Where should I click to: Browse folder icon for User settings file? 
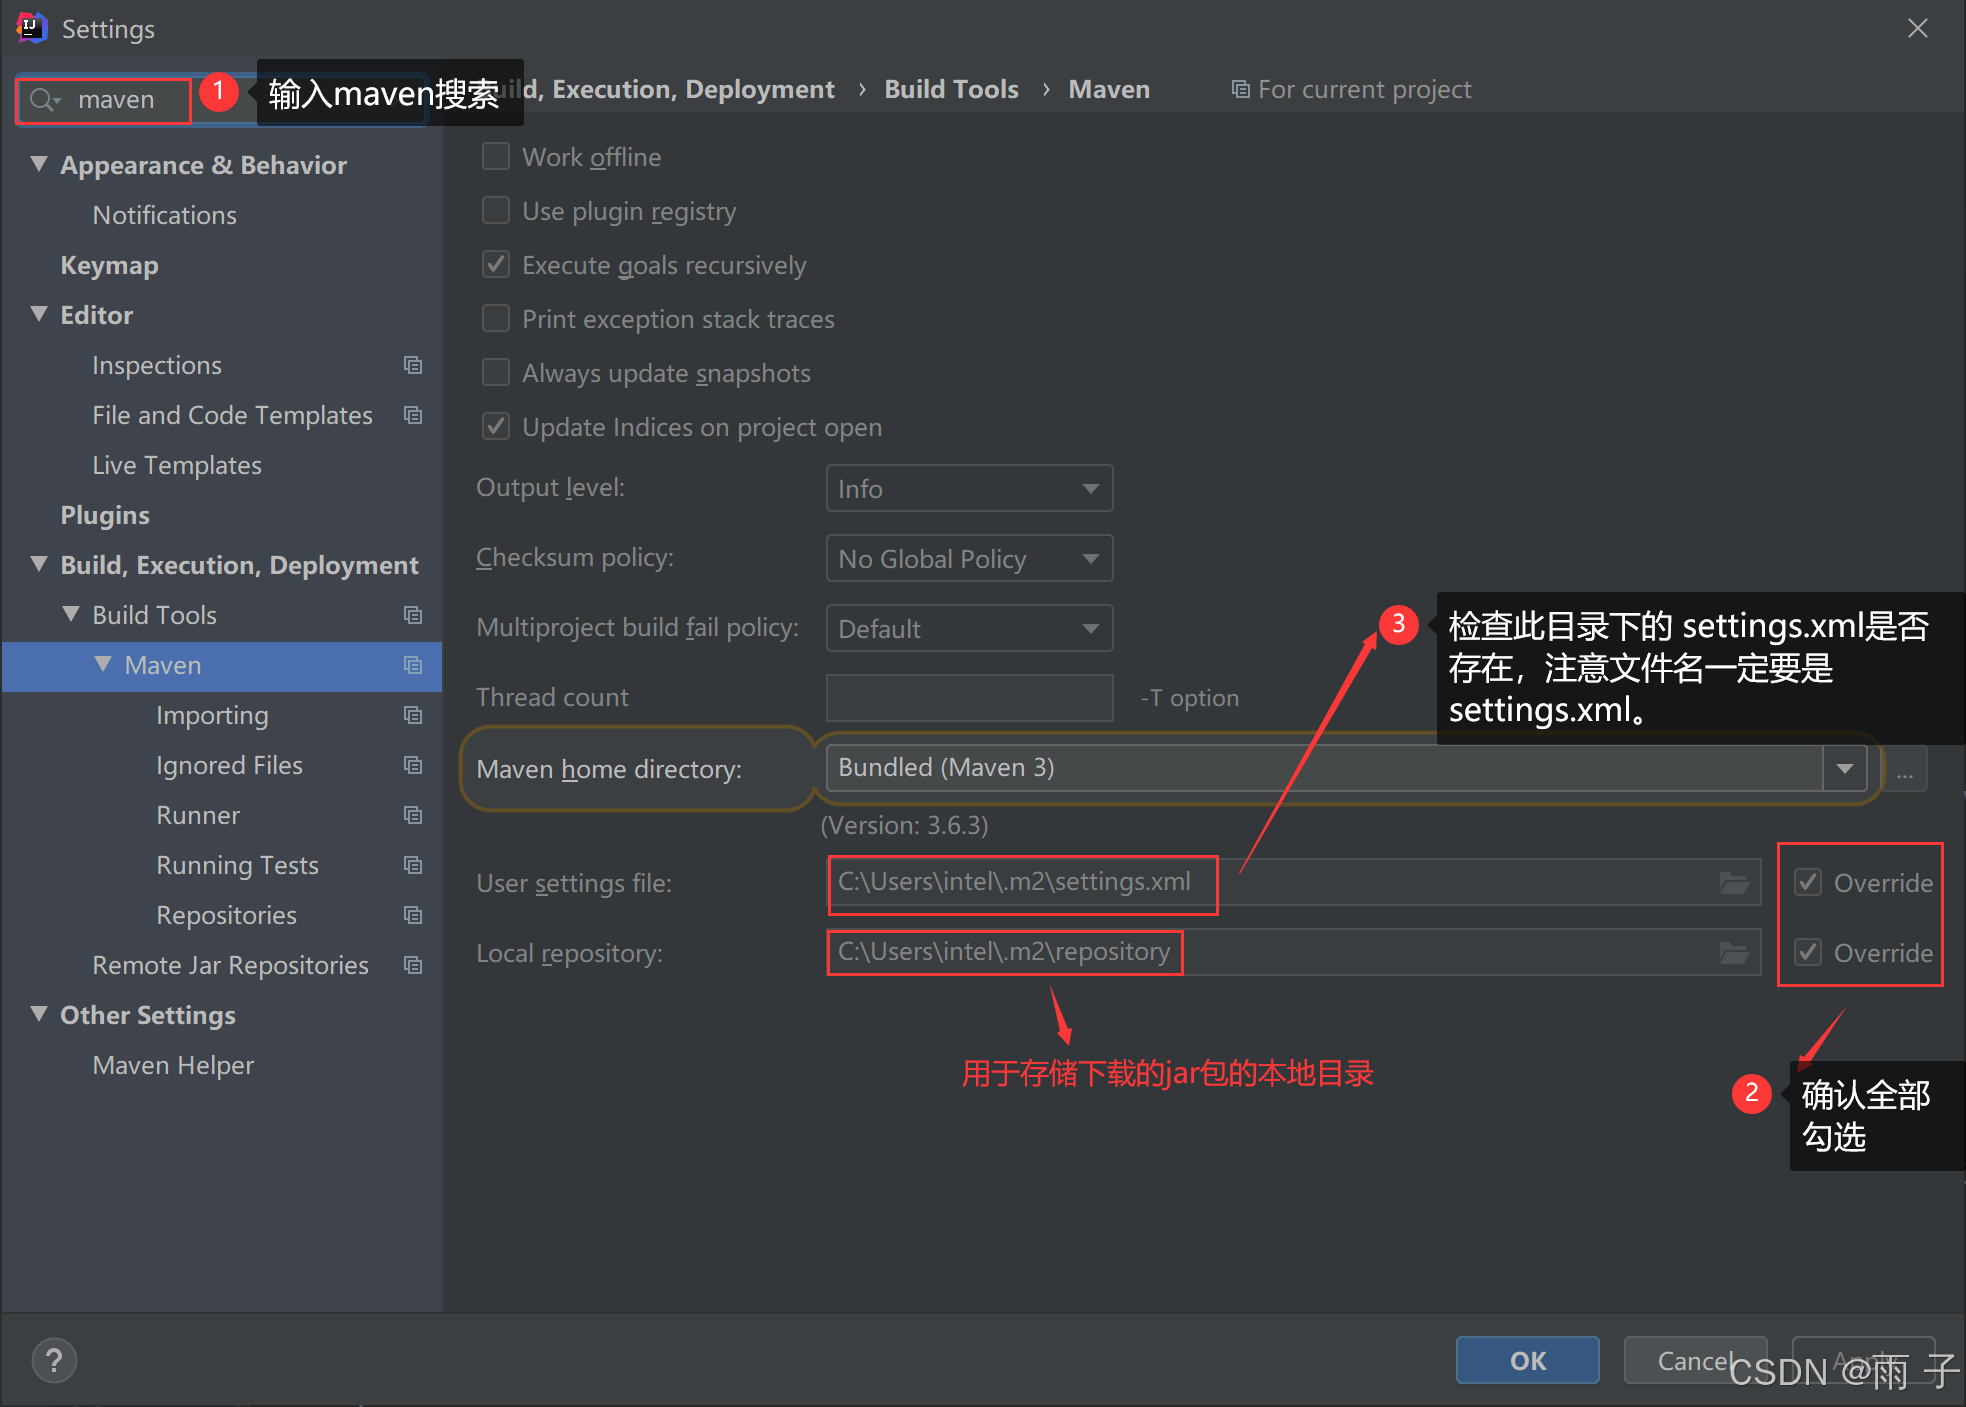(x=1734, y=883)
